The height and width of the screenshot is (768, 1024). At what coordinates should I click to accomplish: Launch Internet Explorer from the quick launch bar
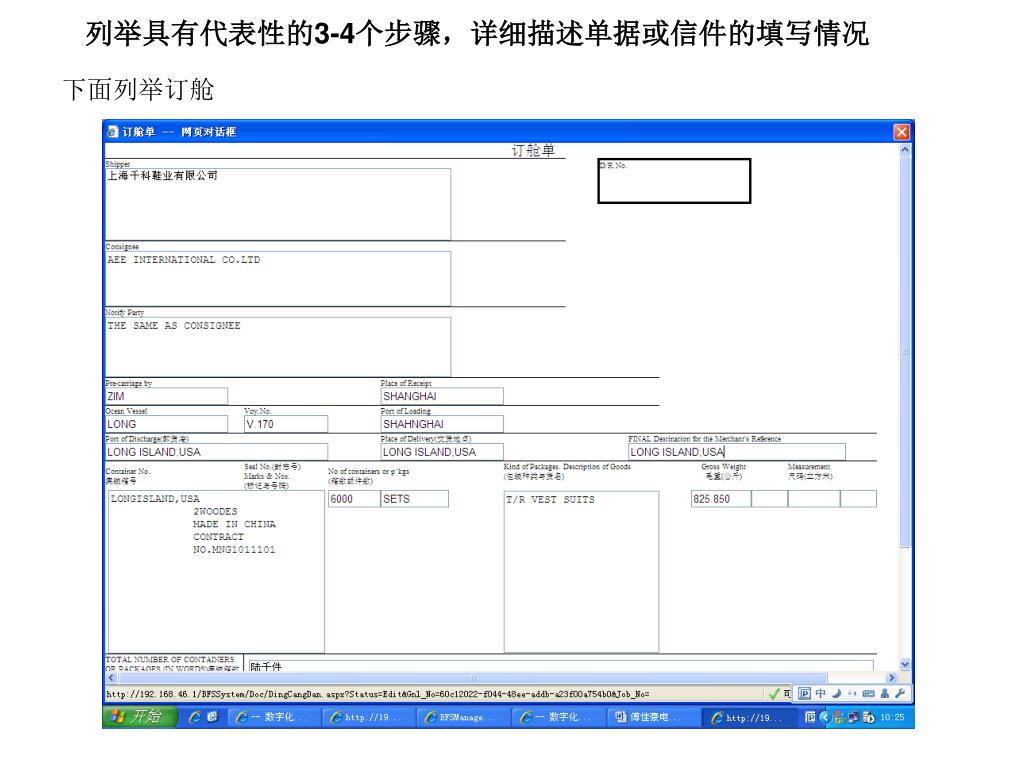[195, 717]
